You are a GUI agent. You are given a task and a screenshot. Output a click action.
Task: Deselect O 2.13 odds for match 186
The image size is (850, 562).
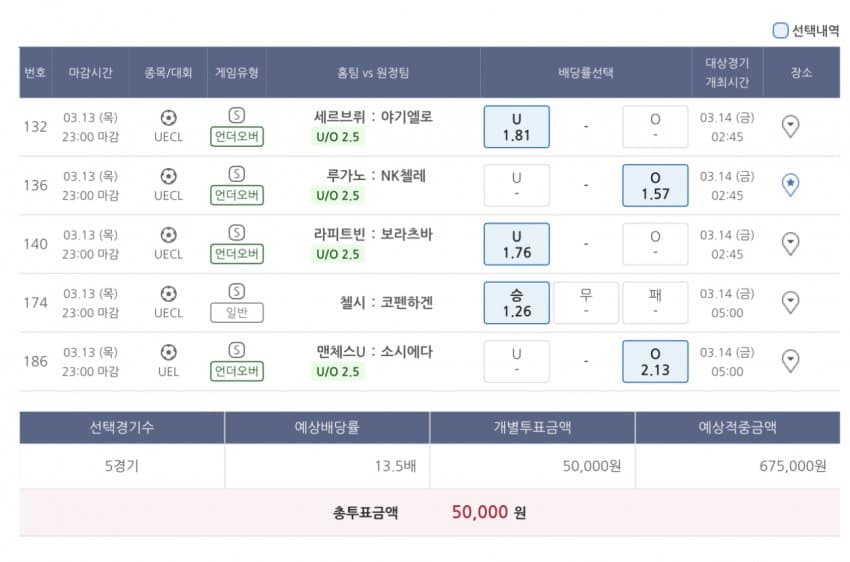[x=655, y=361]
